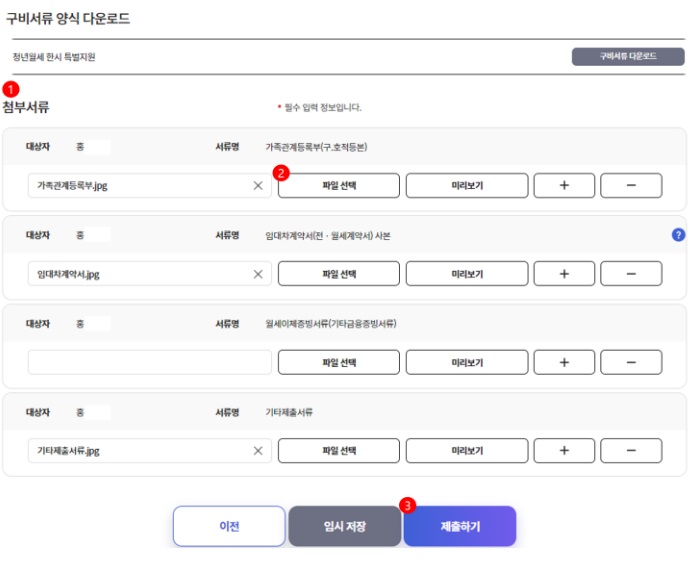
Task: Preview the 가족관계등록부 attachment
Action: (467, 186)
